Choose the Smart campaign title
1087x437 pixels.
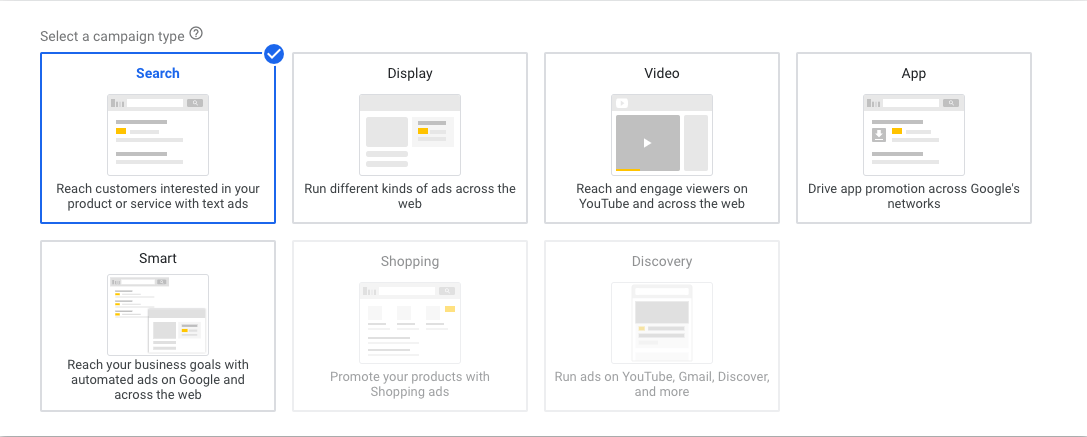[x=158, y=259]
